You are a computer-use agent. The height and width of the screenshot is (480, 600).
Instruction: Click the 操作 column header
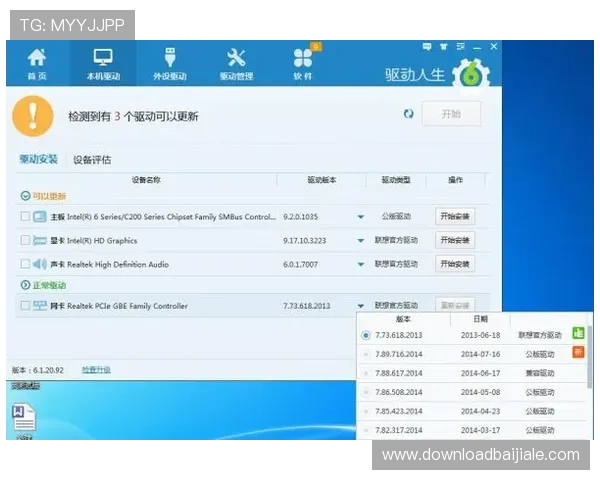(x=455, y=180)
